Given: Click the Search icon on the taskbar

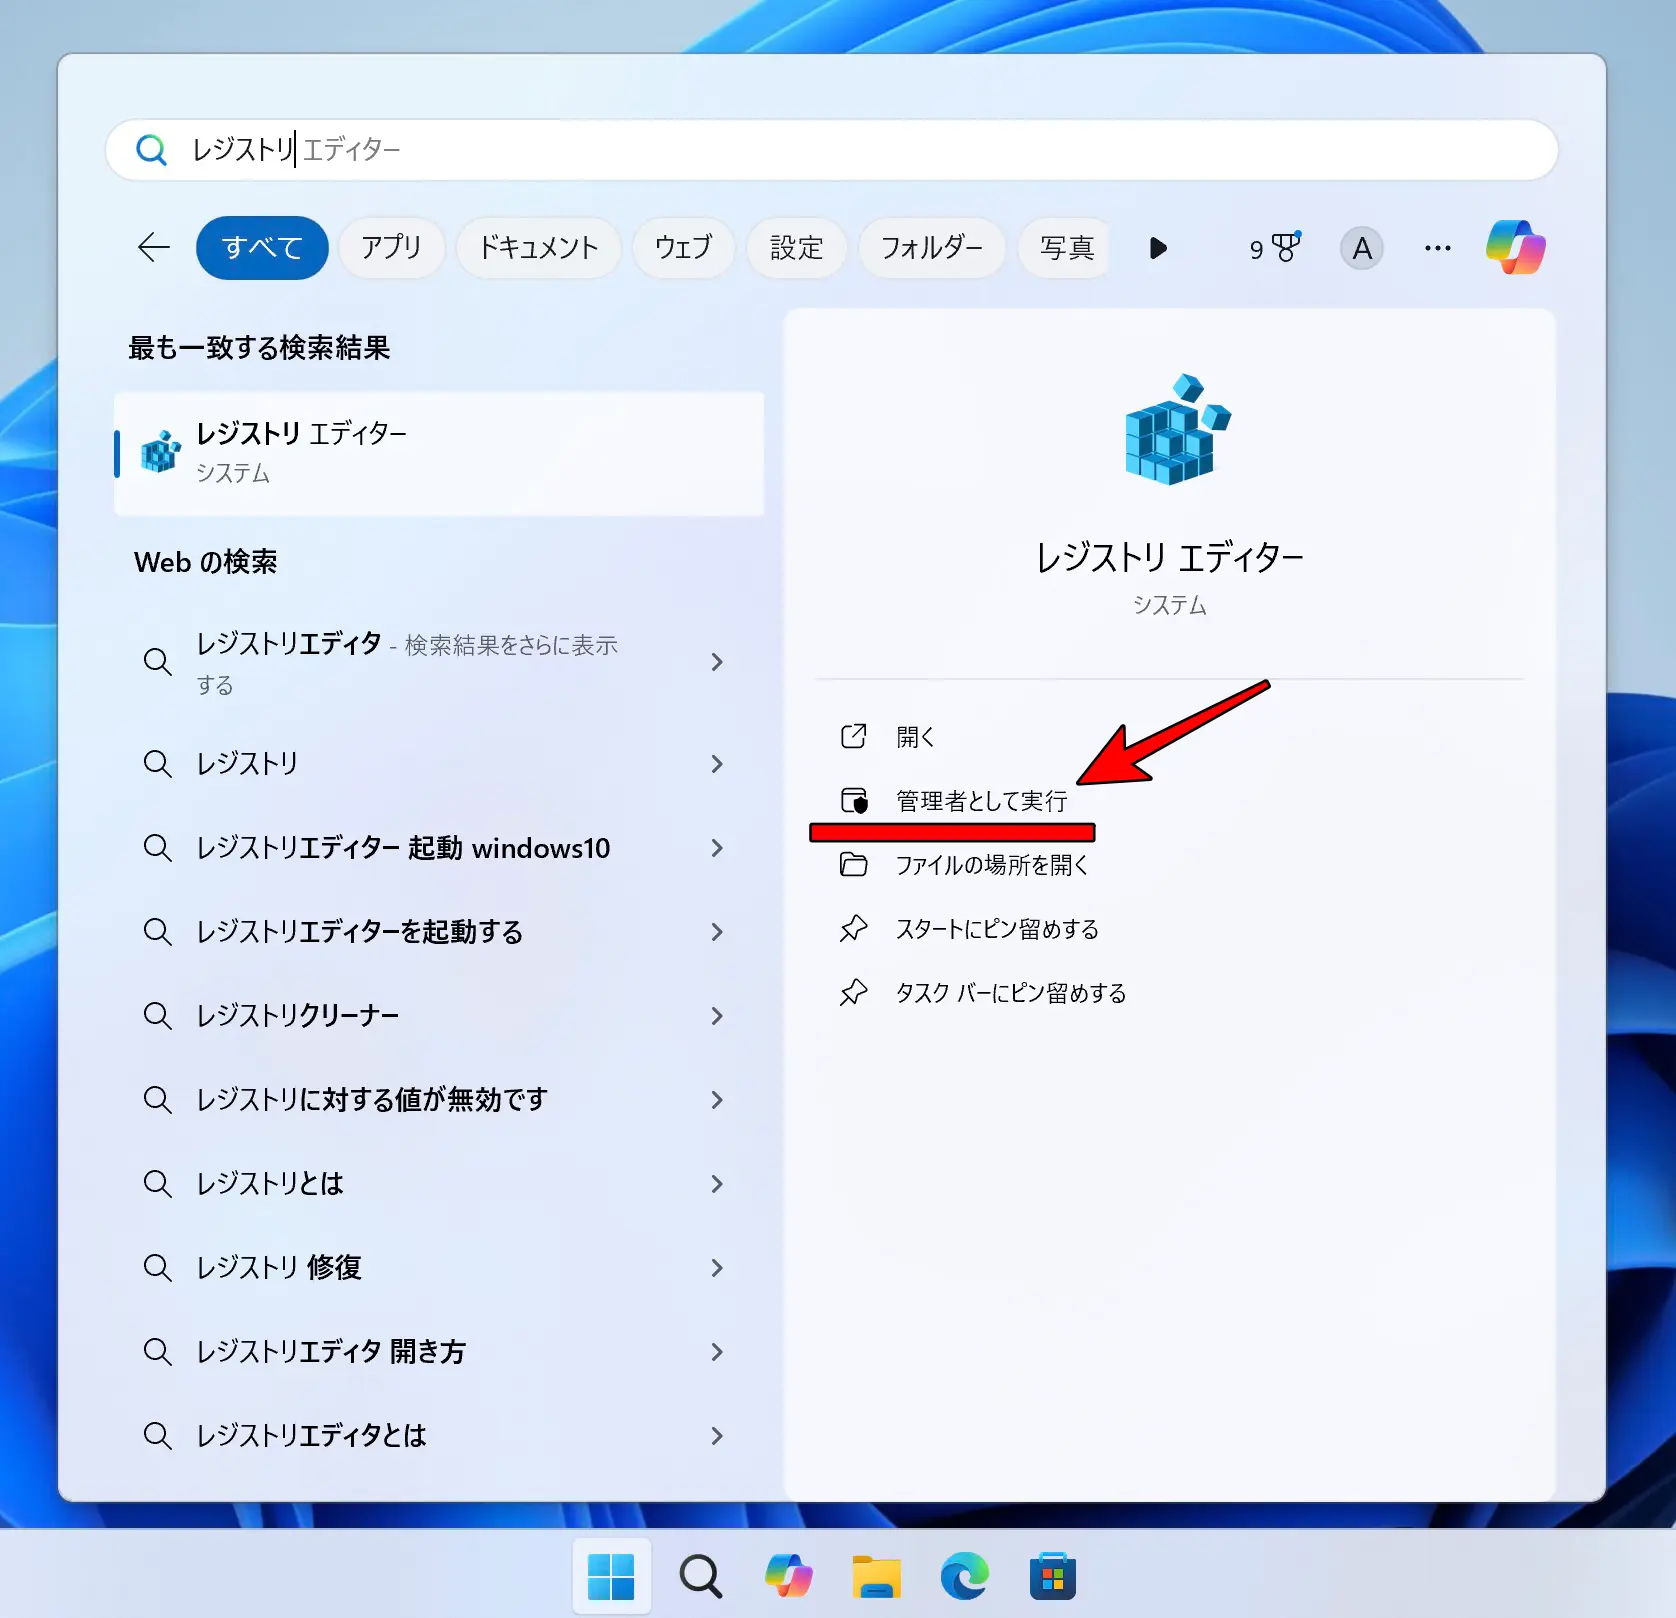Looking at the screenshot, I should (700, 1575).
